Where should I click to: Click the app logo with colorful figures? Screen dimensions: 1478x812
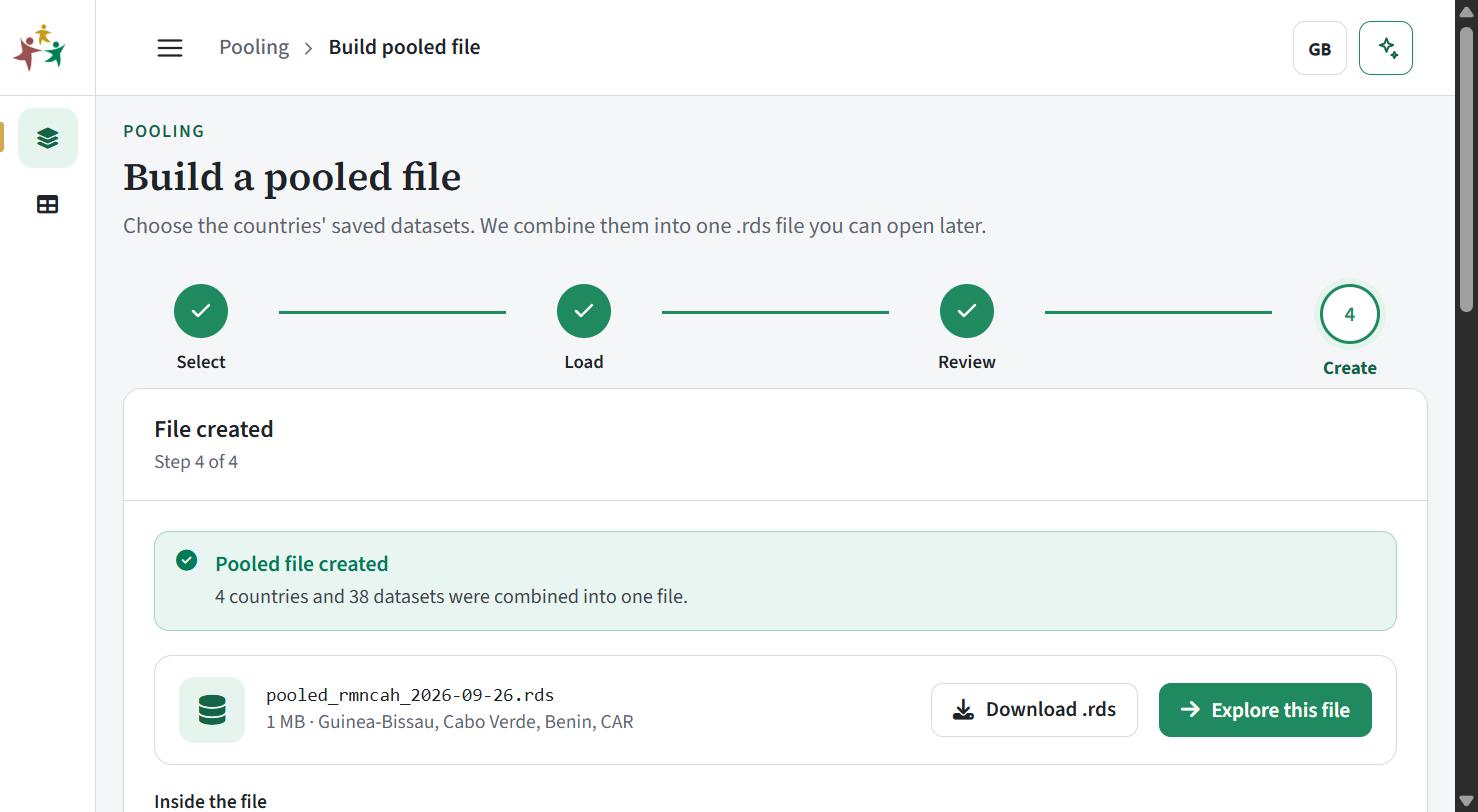(x=39, y=47)
